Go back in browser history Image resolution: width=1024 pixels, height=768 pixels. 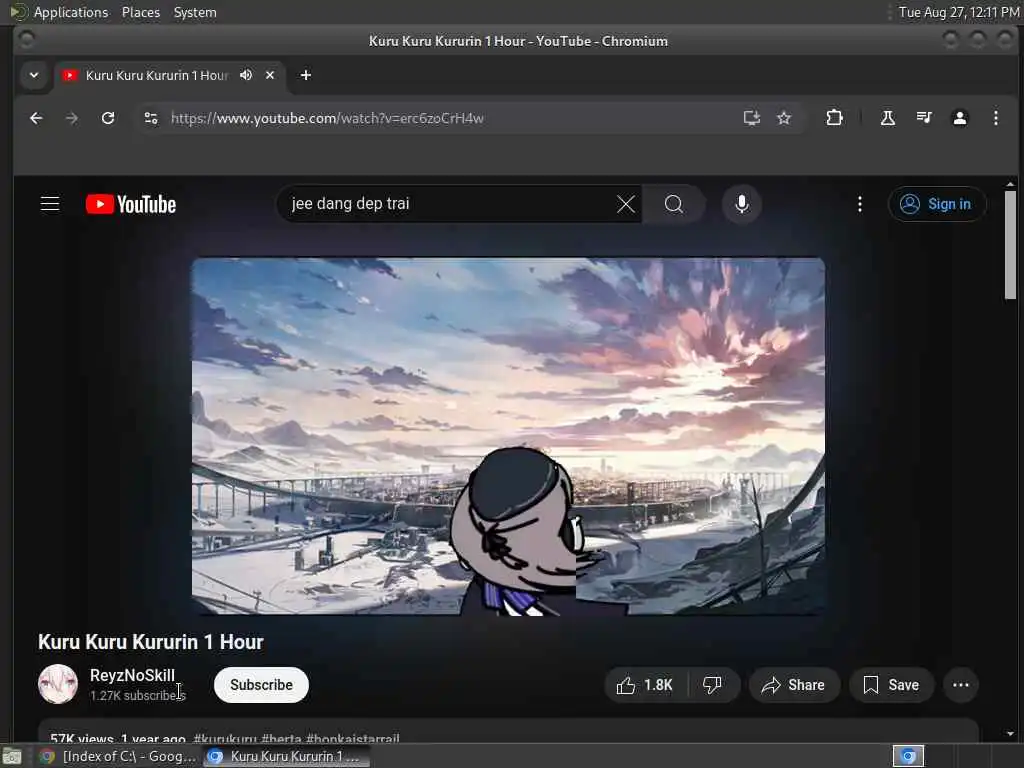(36, 118)
